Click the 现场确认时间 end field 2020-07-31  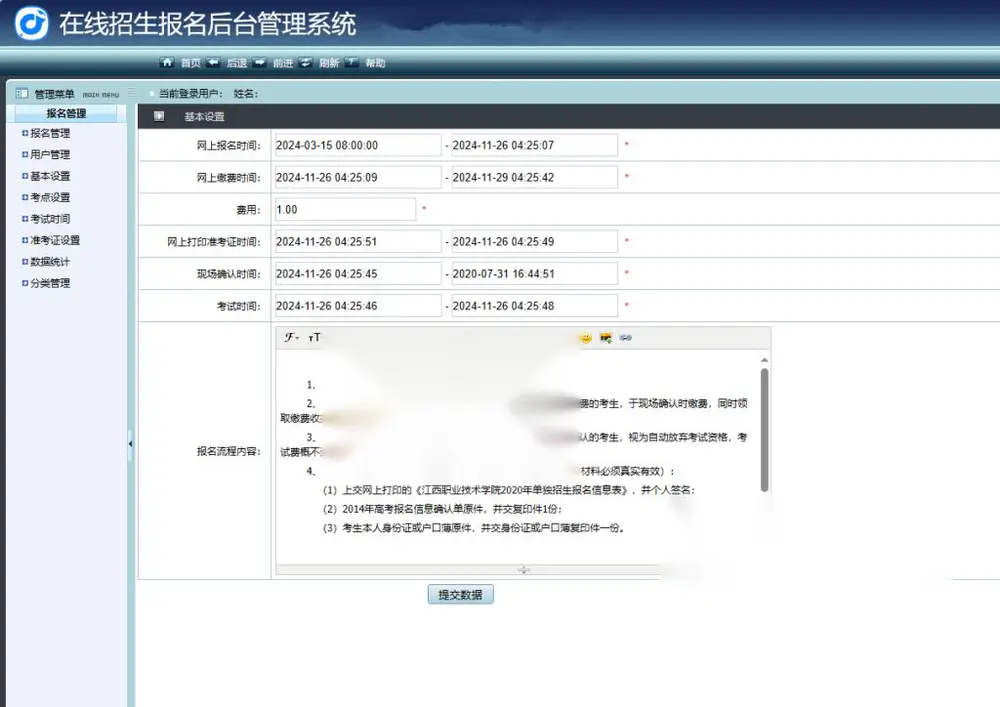pos(534,273)
